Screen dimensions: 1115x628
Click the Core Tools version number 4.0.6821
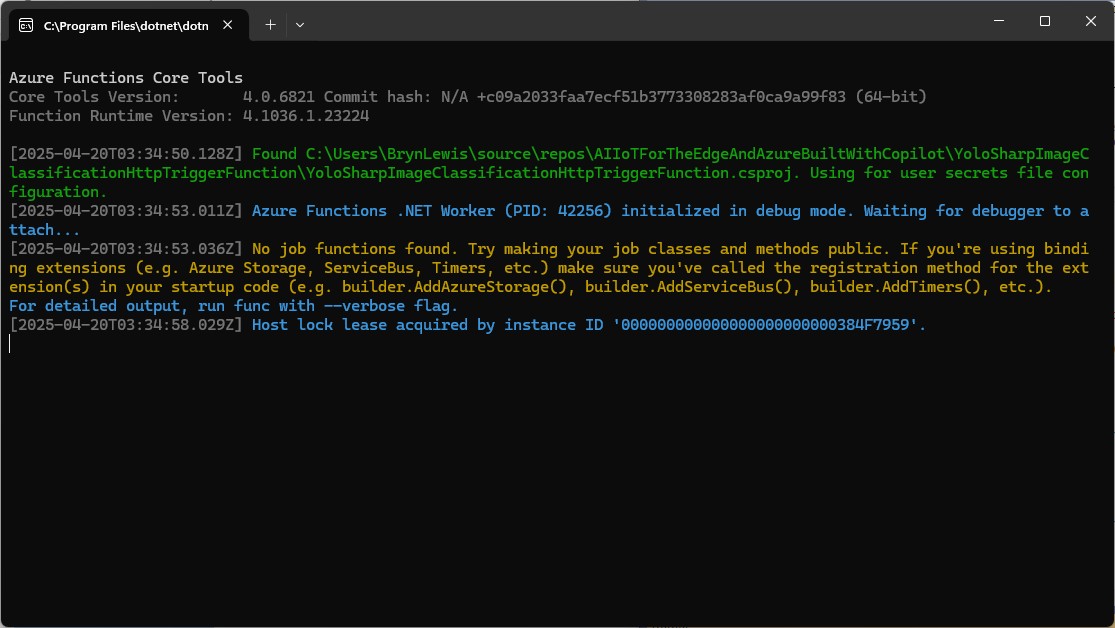279,97
